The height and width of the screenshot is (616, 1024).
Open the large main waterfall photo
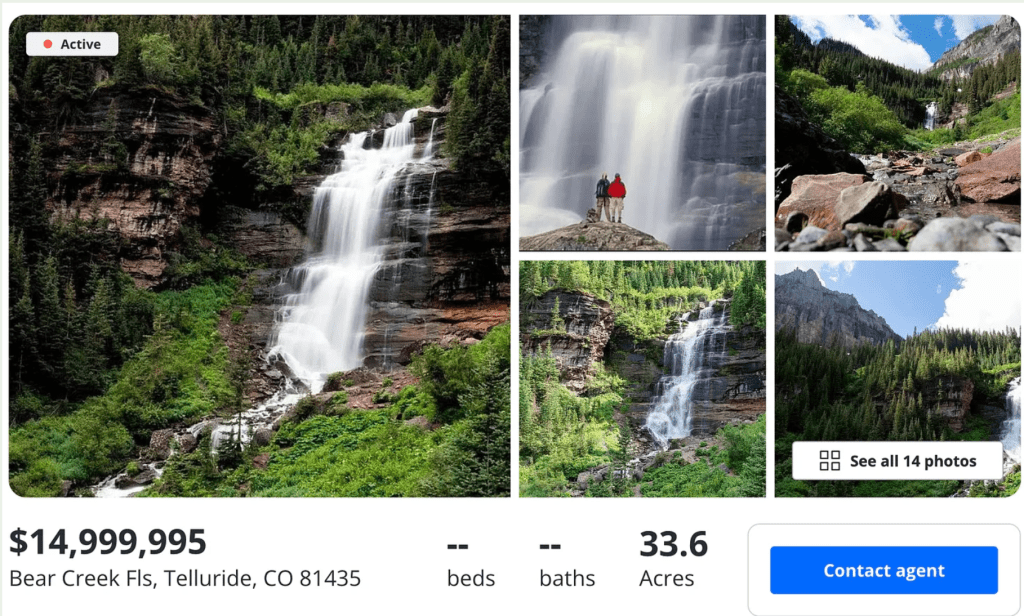[259, 256]
